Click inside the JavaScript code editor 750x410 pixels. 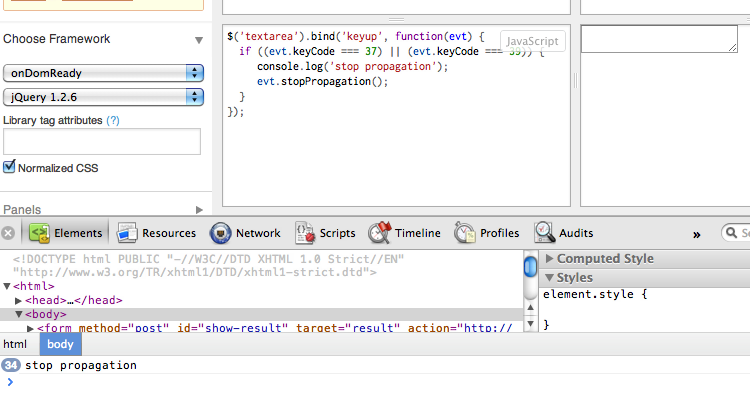pos(397,115)
